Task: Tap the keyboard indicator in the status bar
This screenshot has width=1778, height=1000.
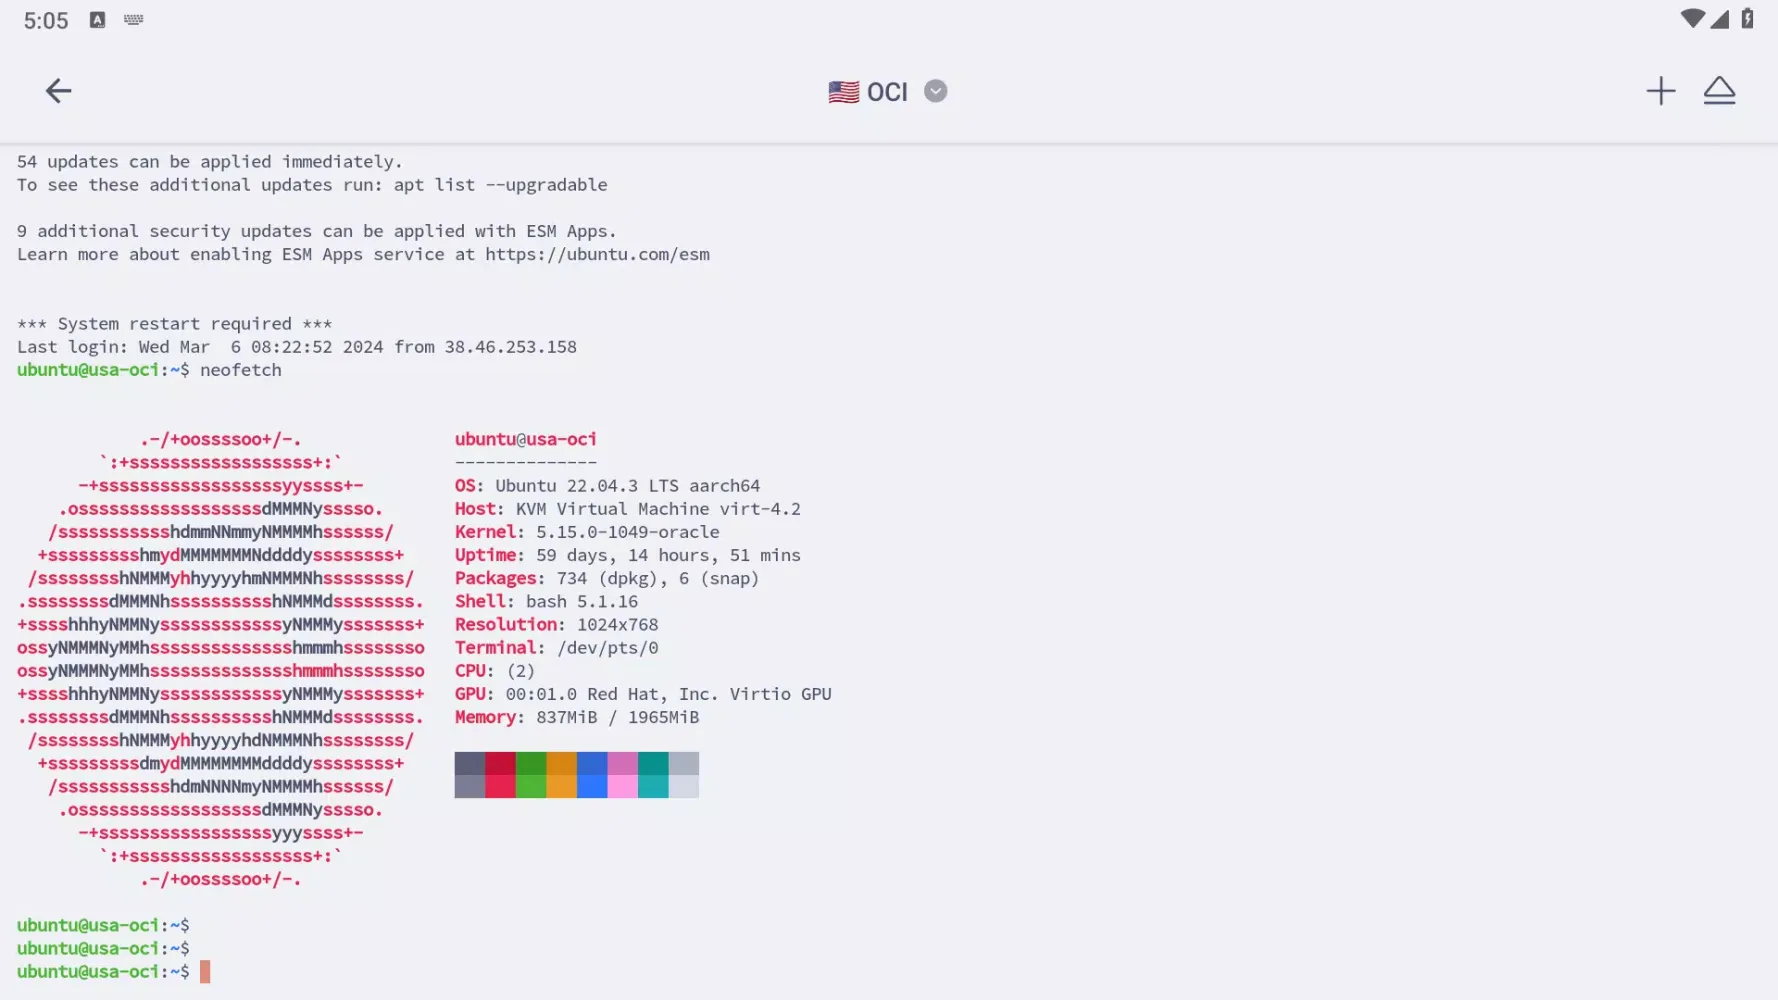Action: tap(133, 20)
